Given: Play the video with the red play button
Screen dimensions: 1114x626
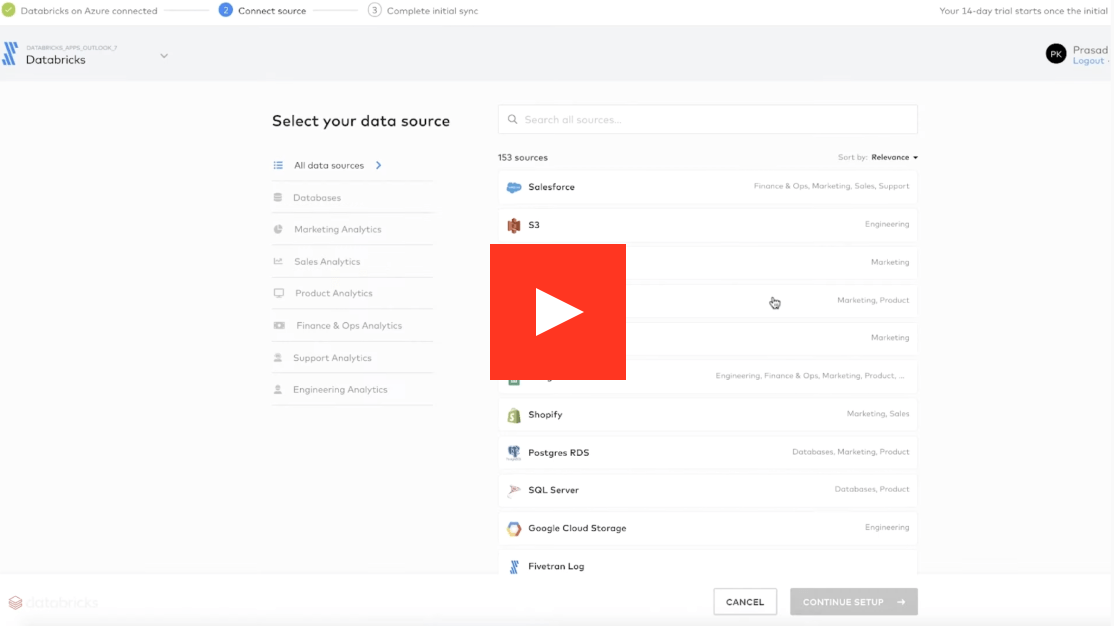Looking at the screenshot, I should [557, 312].
